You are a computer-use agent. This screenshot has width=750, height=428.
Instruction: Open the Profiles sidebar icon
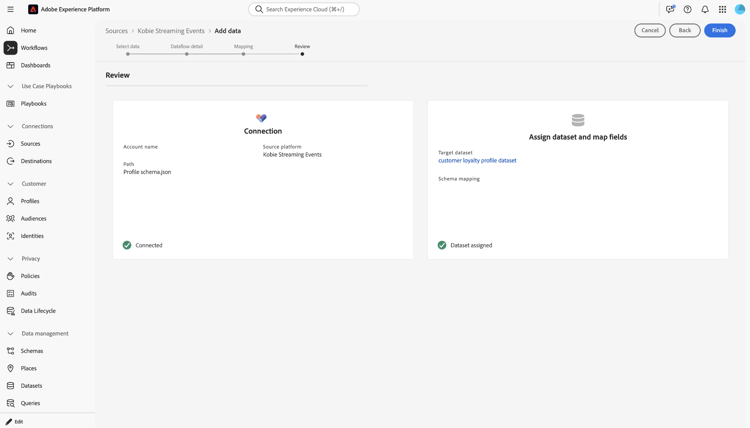tap(10, 201)
